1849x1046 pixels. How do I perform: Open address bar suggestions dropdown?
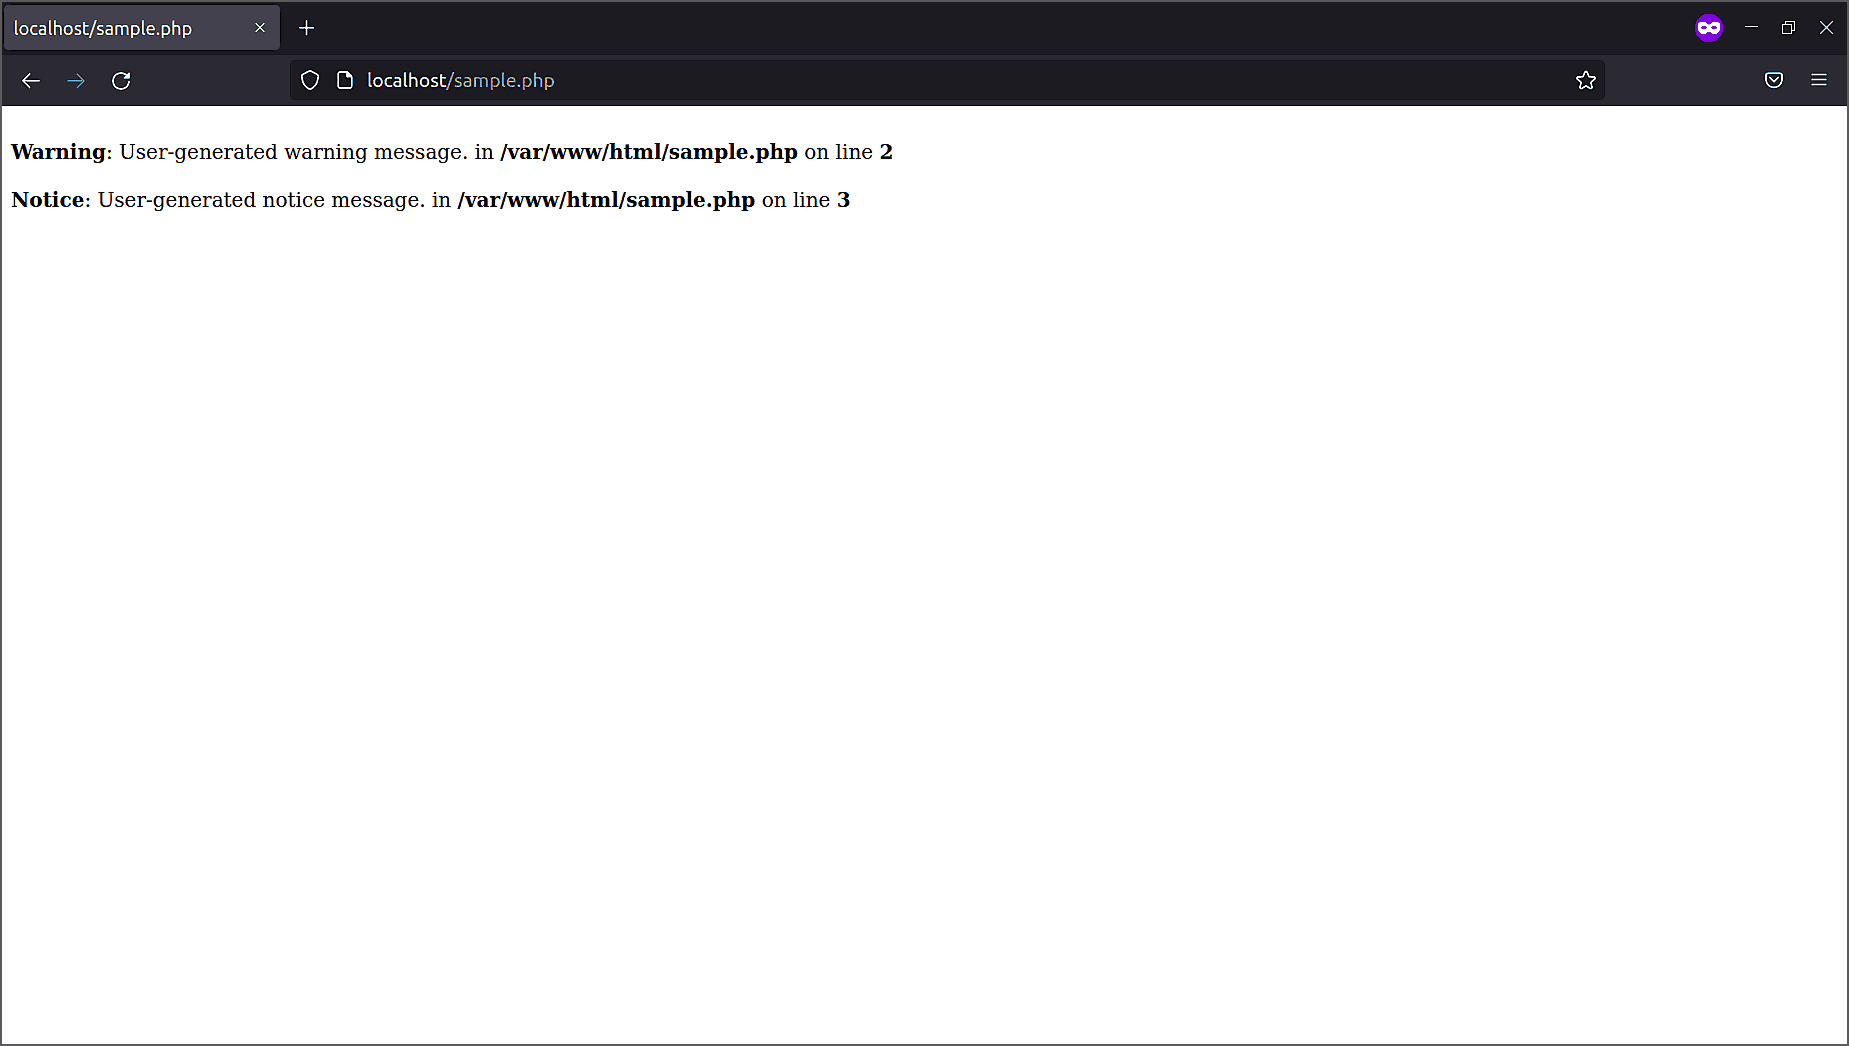900,80
